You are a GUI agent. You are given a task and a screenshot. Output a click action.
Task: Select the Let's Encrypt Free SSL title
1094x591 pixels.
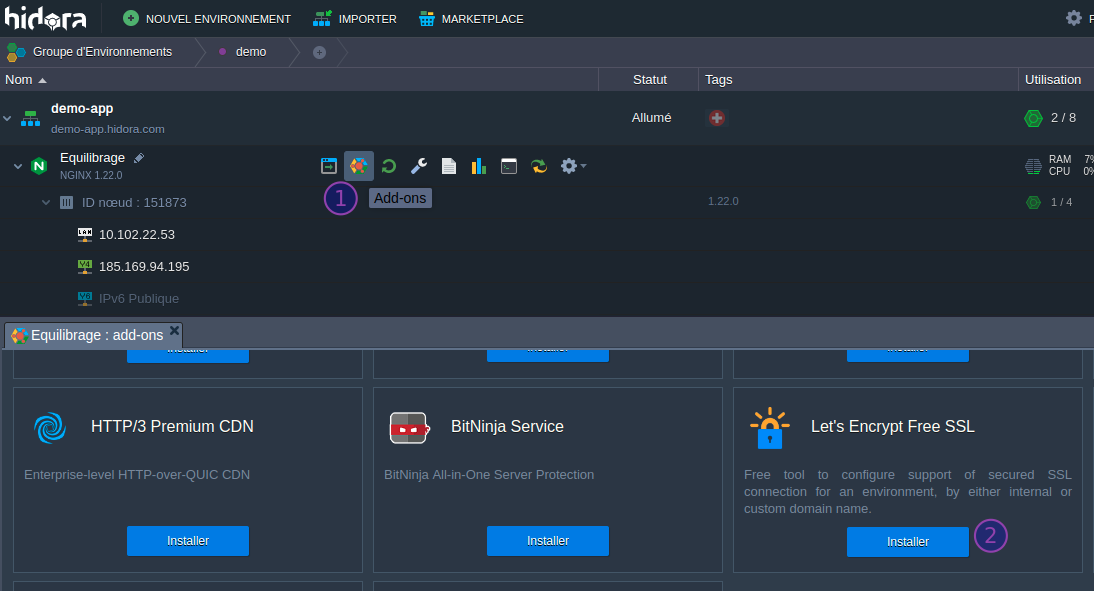pos(892,426)
